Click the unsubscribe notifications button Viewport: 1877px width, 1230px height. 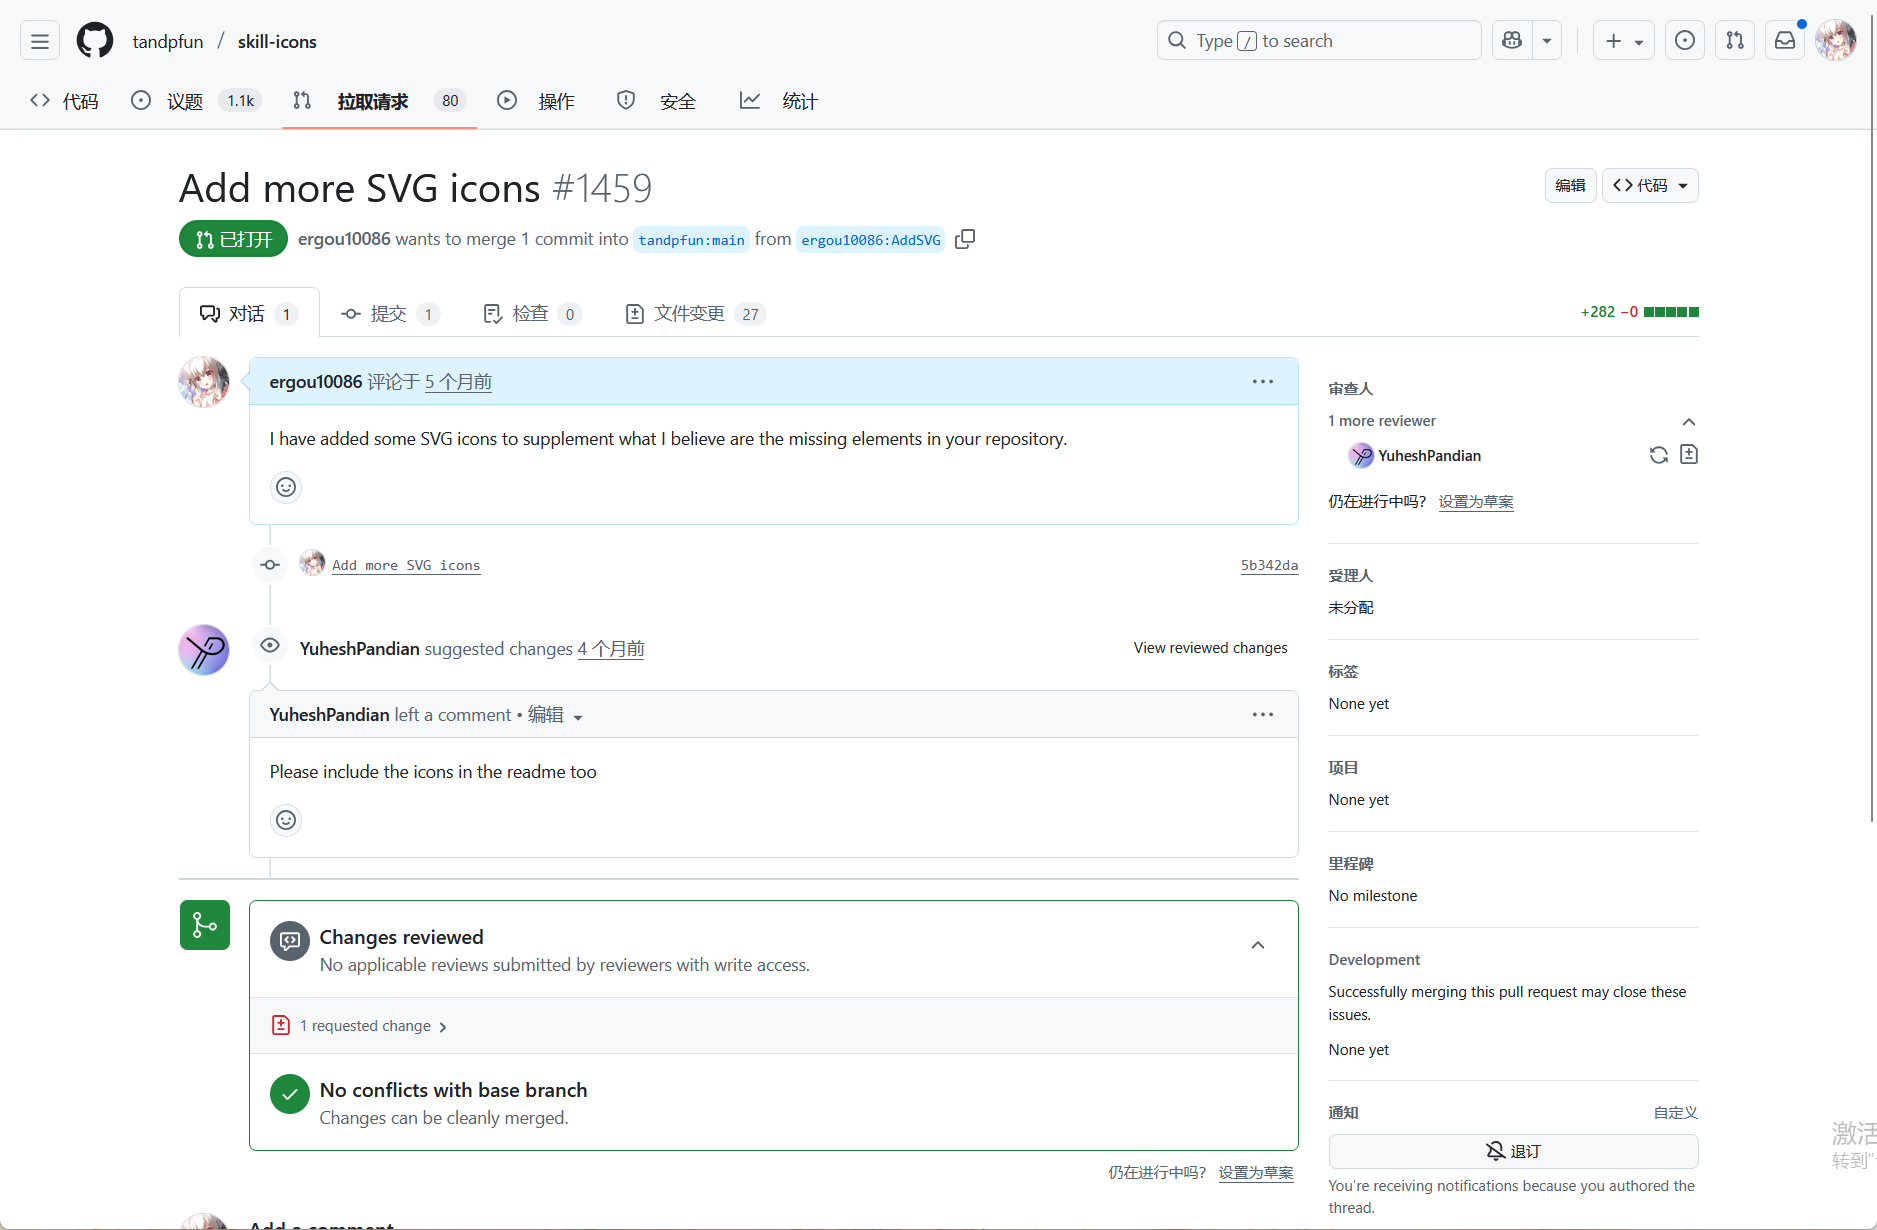click(x=1513, y=1151)
